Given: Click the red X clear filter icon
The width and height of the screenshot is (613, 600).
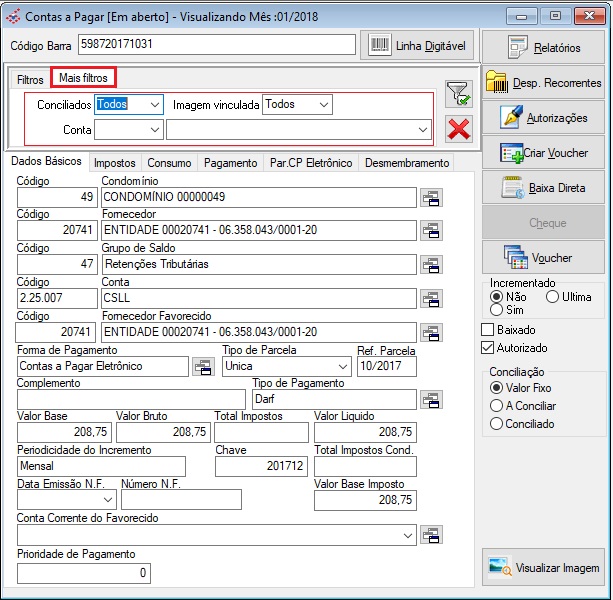Looking at the screenshot, I should [x=459, y=128].
